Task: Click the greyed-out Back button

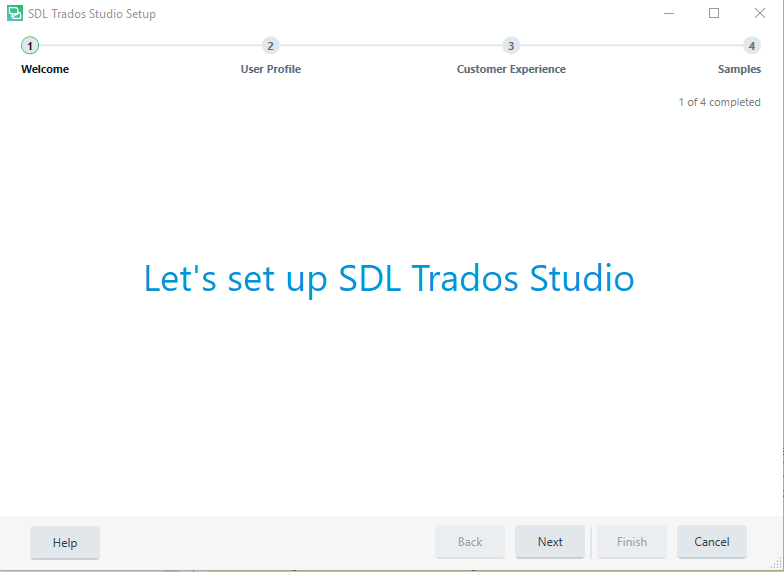Action: coord(470,542)
